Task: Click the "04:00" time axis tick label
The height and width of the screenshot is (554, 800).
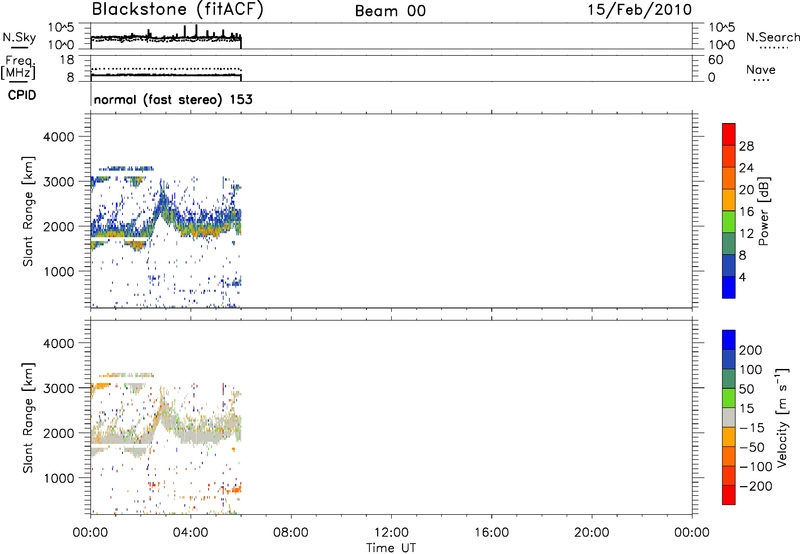Action: [190, 533]
